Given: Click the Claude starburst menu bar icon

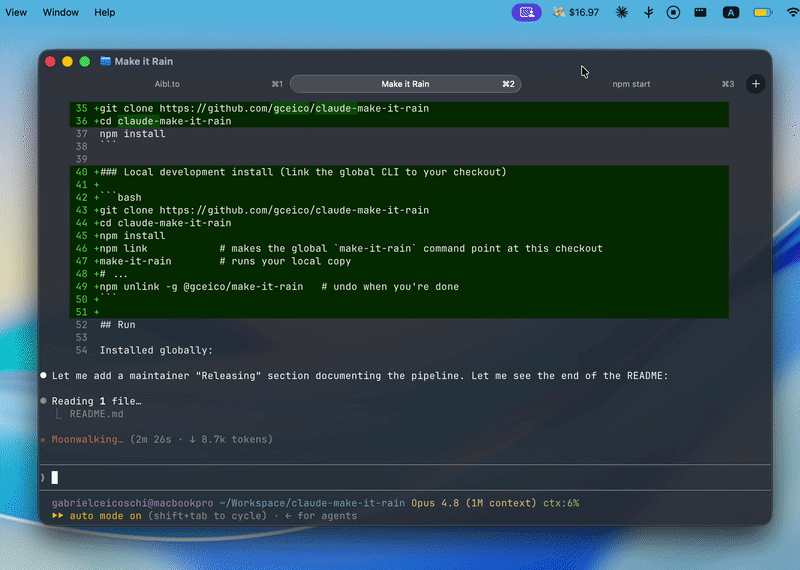Looking at the screenshot, I should [621, 12].
